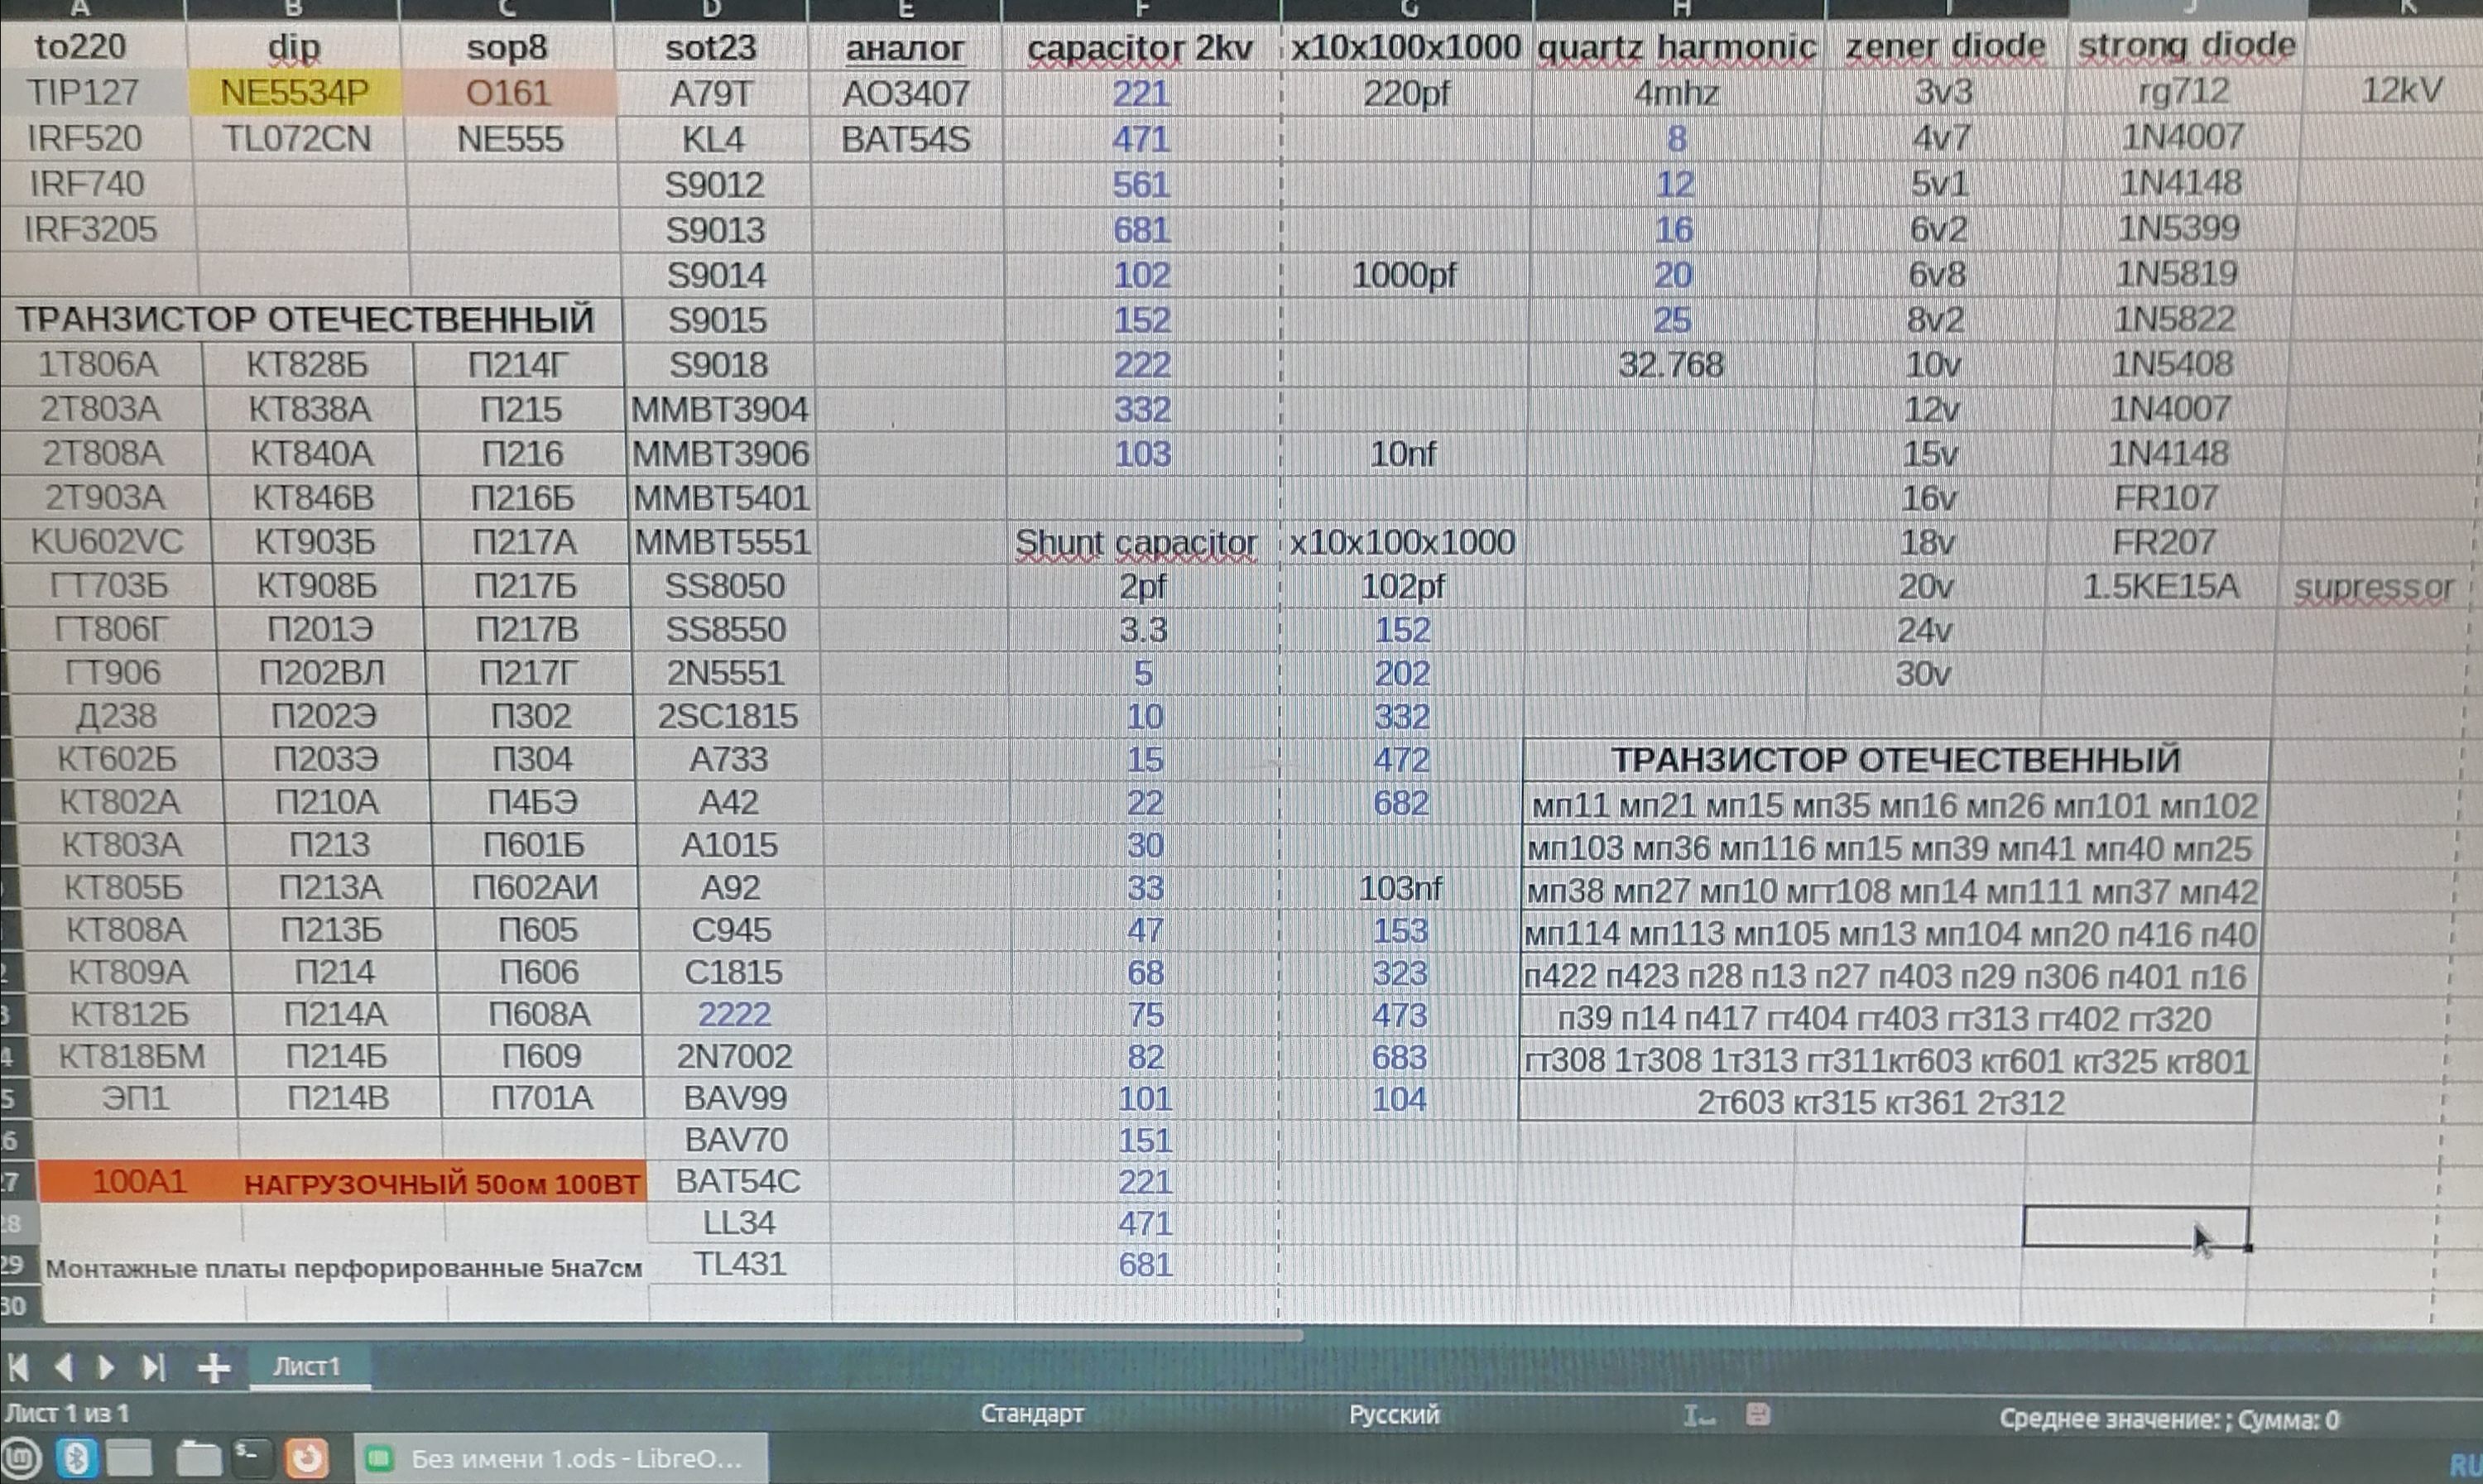Open the file manager folder icon
Viewport: 2483px width, 1484px height.
pos(197,1459)
